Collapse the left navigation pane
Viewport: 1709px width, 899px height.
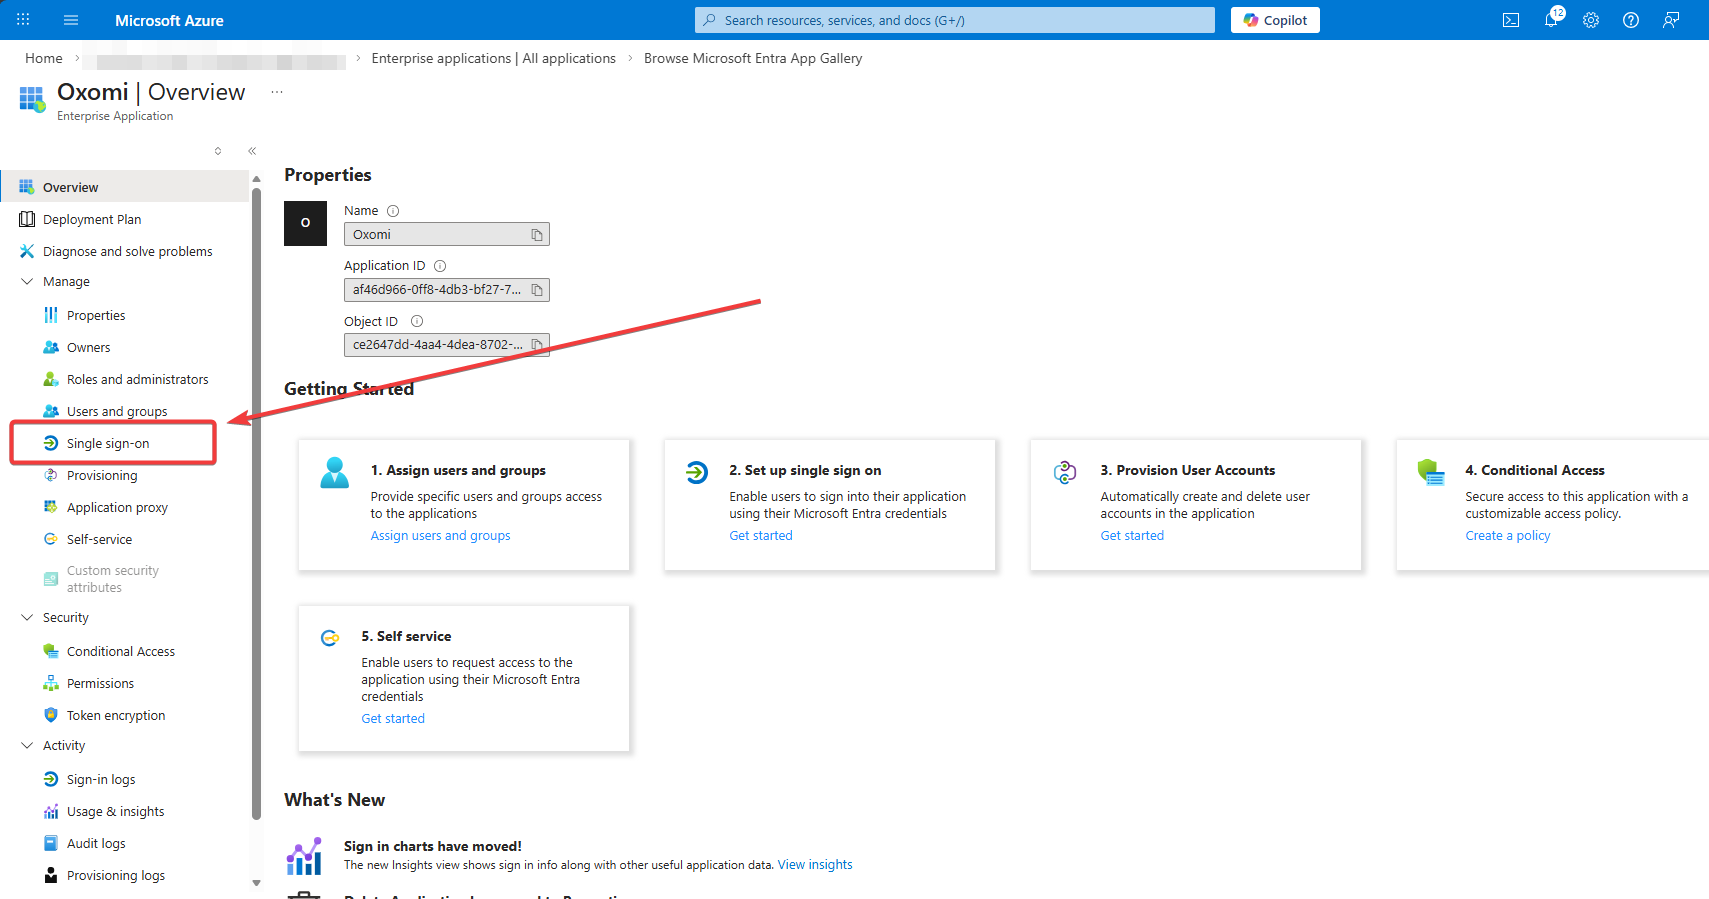coord(252,151)
